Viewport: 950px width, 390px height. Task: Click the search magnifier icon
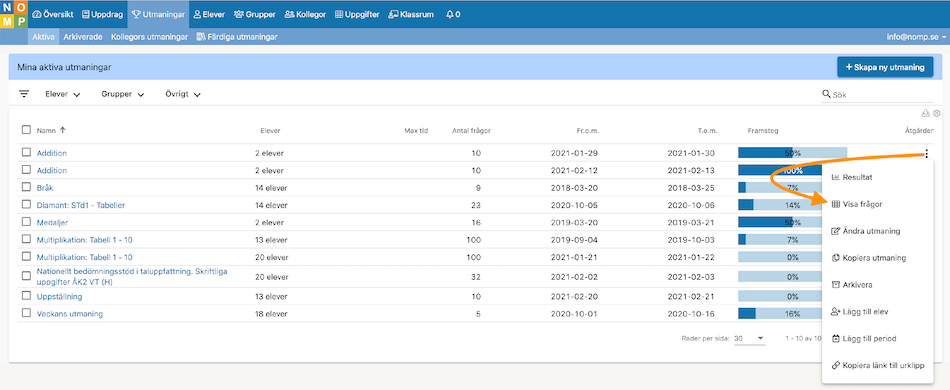(x=826, y=94)
